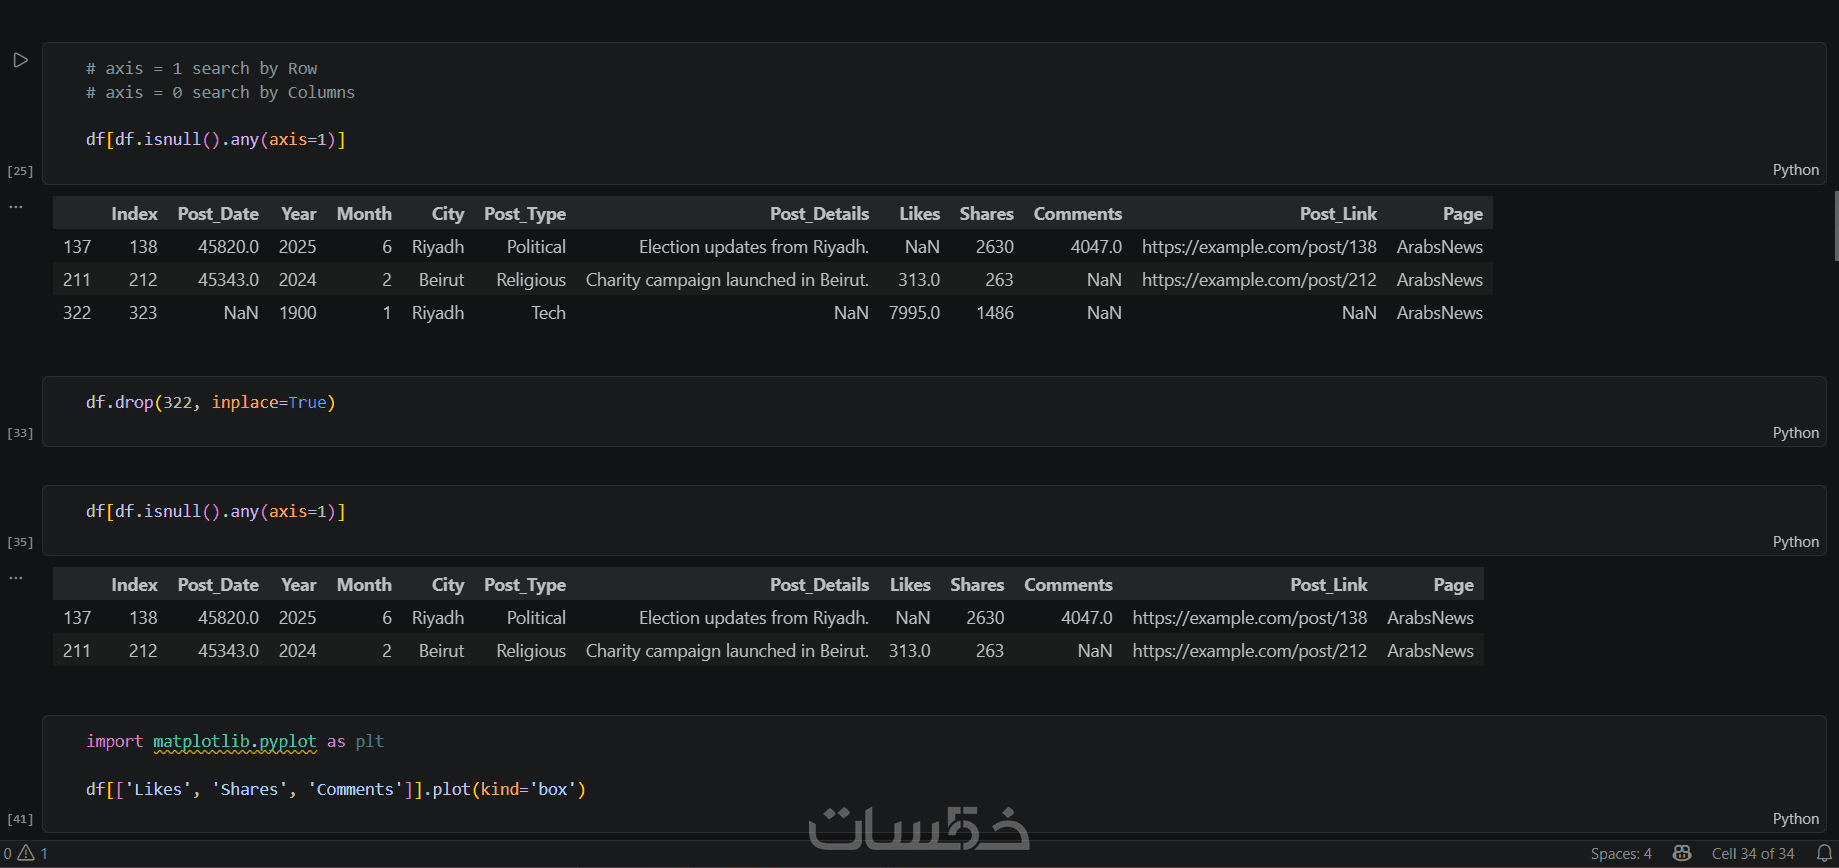The height and width of the screenshot is (868, 1839).
Task: Open output actions menu for first table
Action: point(16,207)
